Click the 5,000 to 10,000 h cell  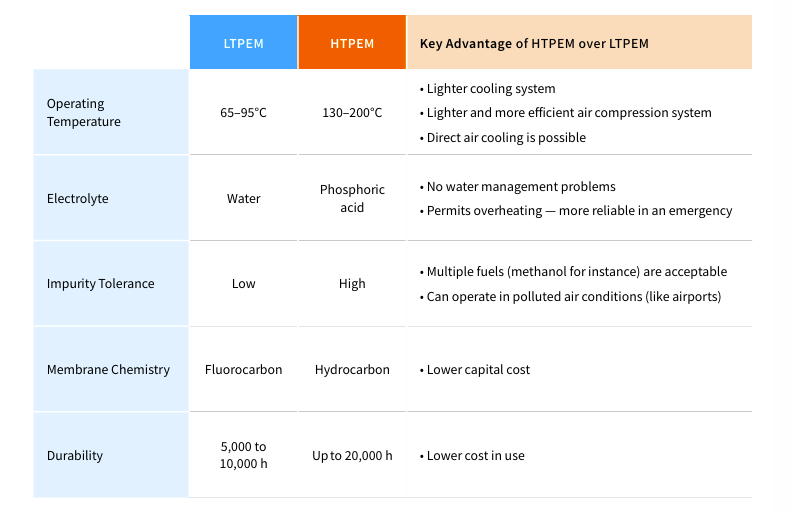pos(243,455)
